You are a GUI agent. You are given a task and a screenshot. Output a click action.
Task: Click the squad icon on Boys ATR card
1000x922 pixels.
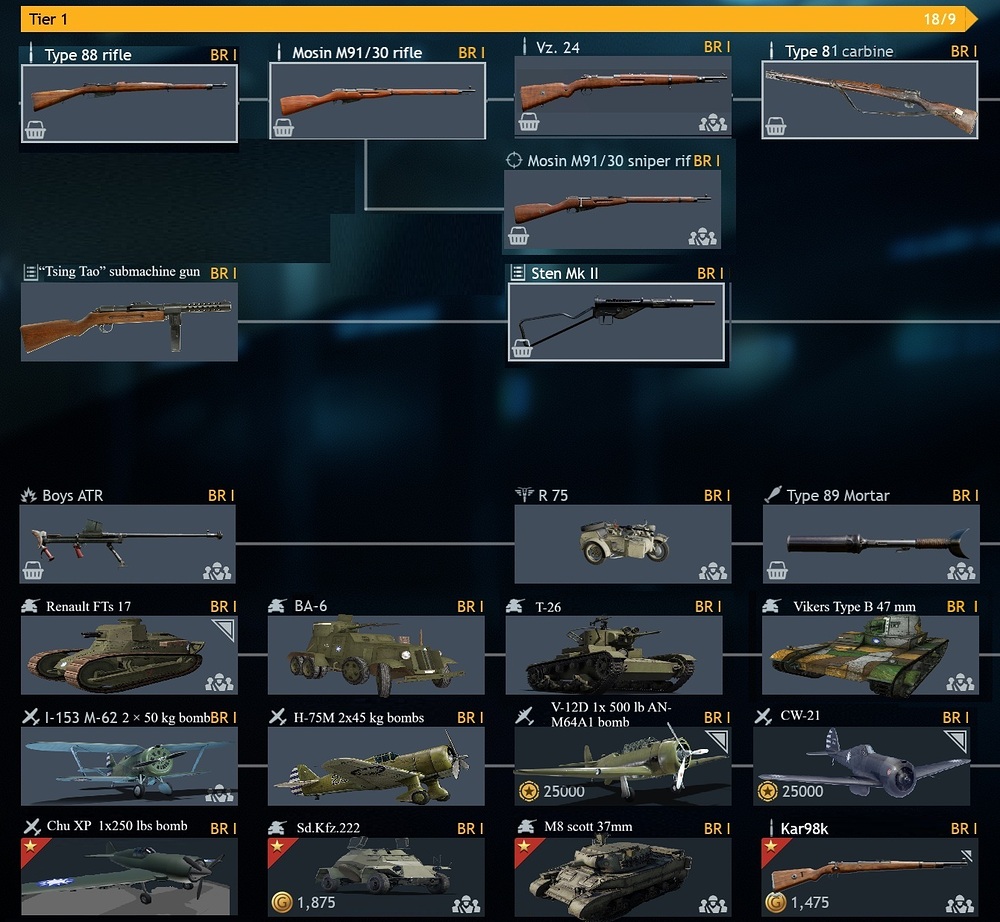coord(217,571)
